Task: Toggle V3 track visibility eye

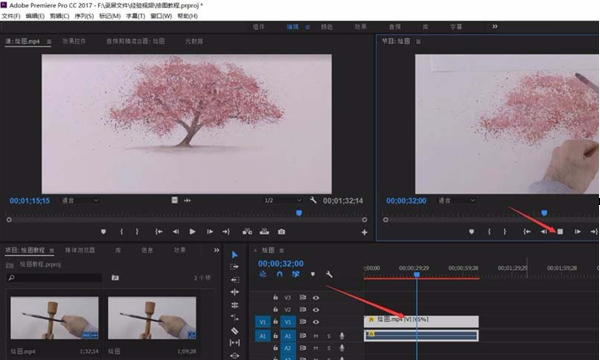Action: 316,297
